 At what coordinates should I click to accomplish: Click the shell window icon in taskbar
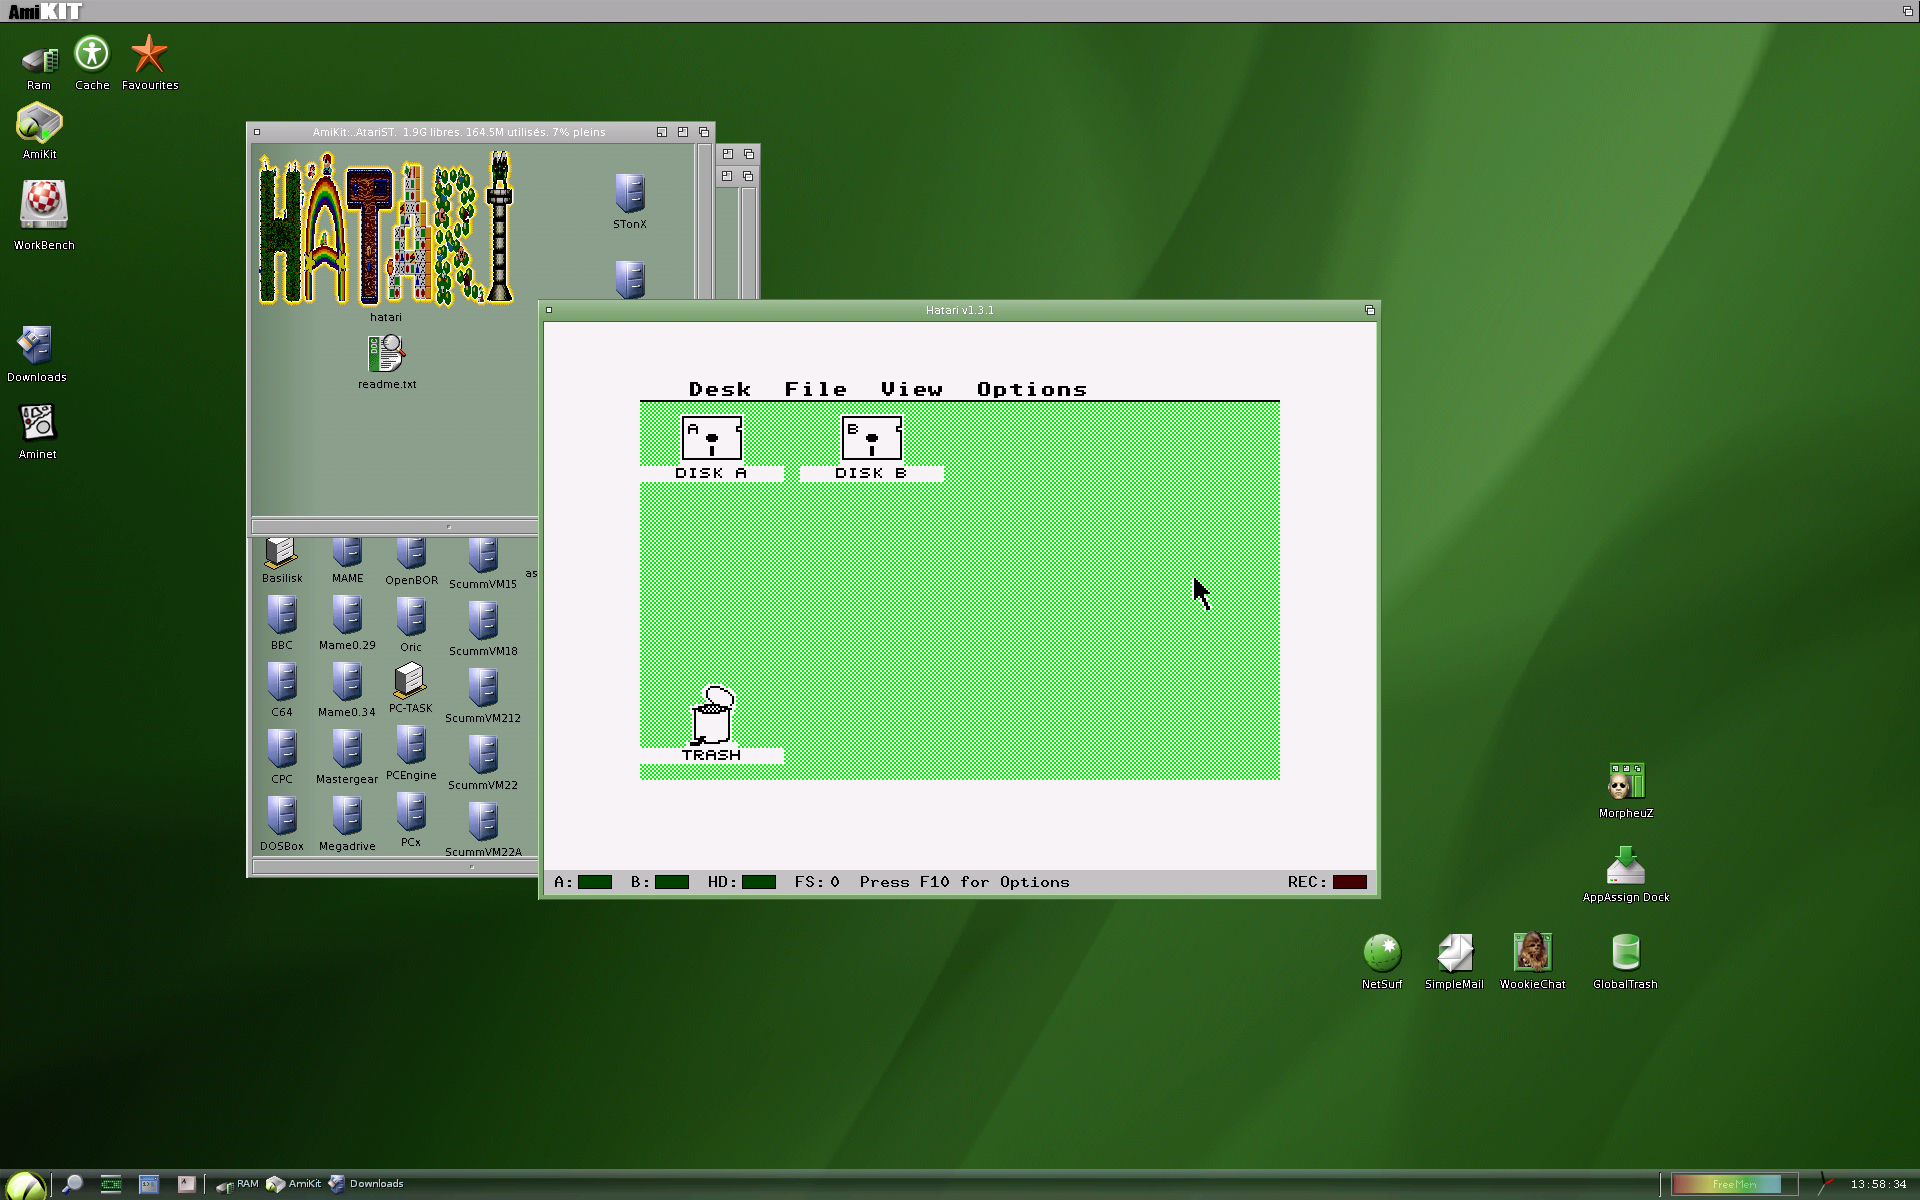tap(149, 1184)
